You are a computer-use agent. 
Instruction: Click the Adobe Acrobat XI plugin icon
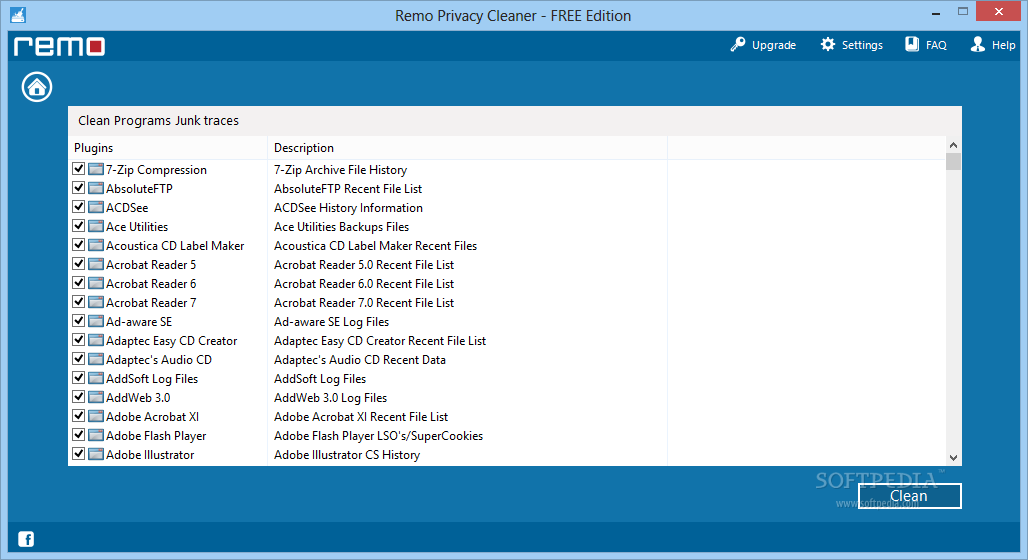[96, 416]
